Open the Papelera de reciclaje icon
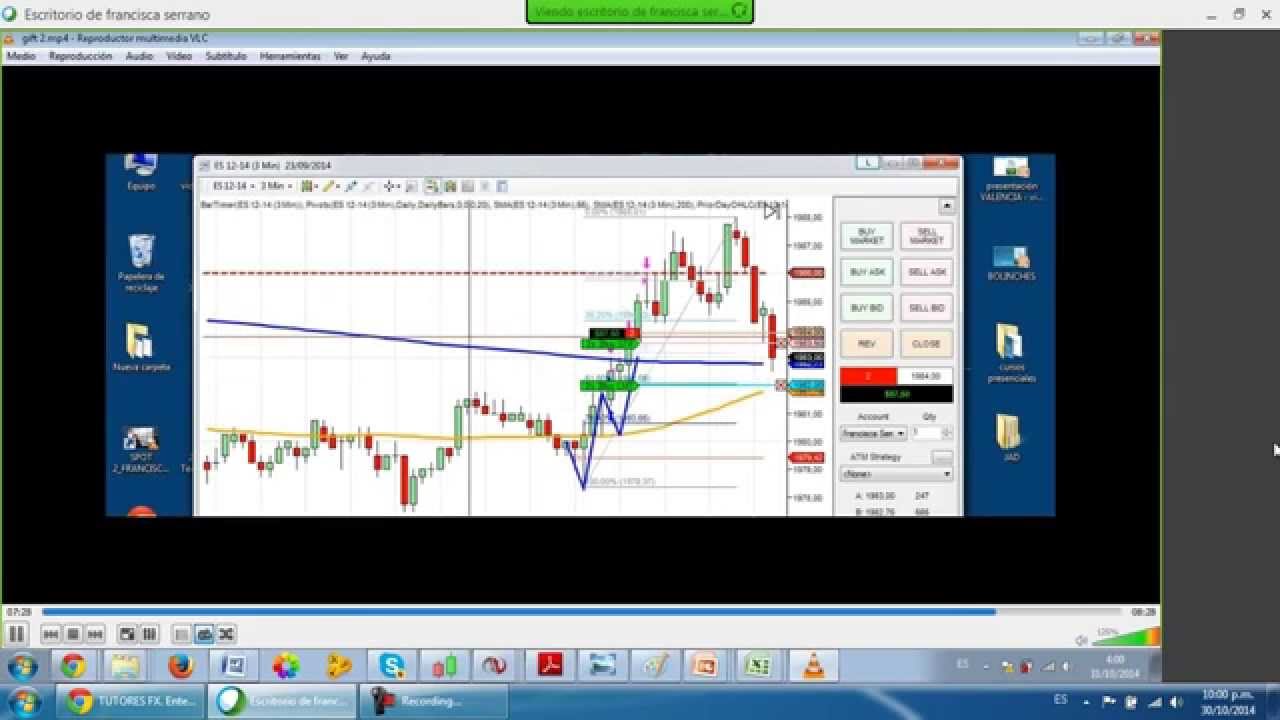This screenshot has height=720, width=1280. pos(141,263)
